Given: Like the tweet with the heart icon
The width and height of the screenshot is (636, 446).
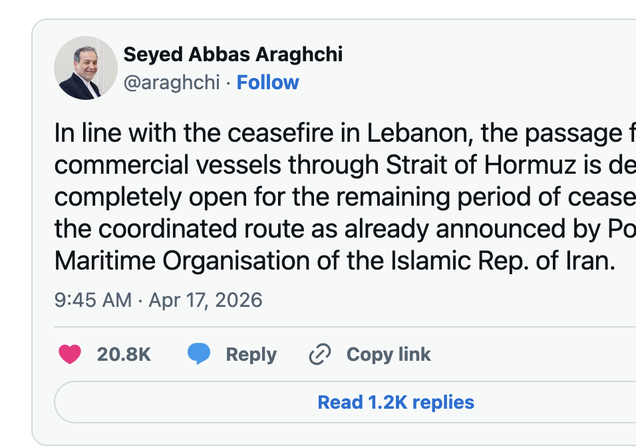Looking at the screenshot, I should coord(70,354).
